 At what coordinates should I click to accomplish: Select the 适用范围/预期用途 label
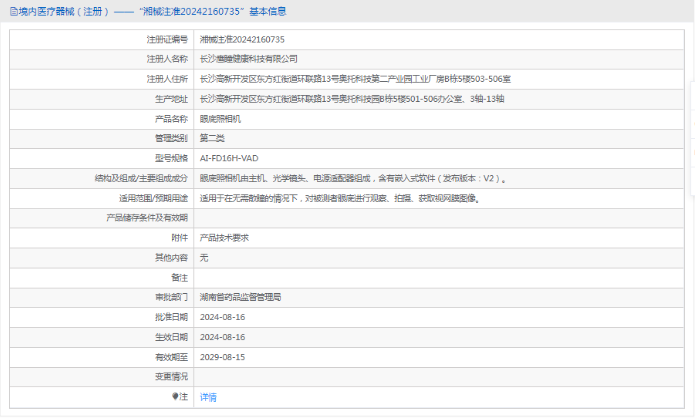coord(153,199)
